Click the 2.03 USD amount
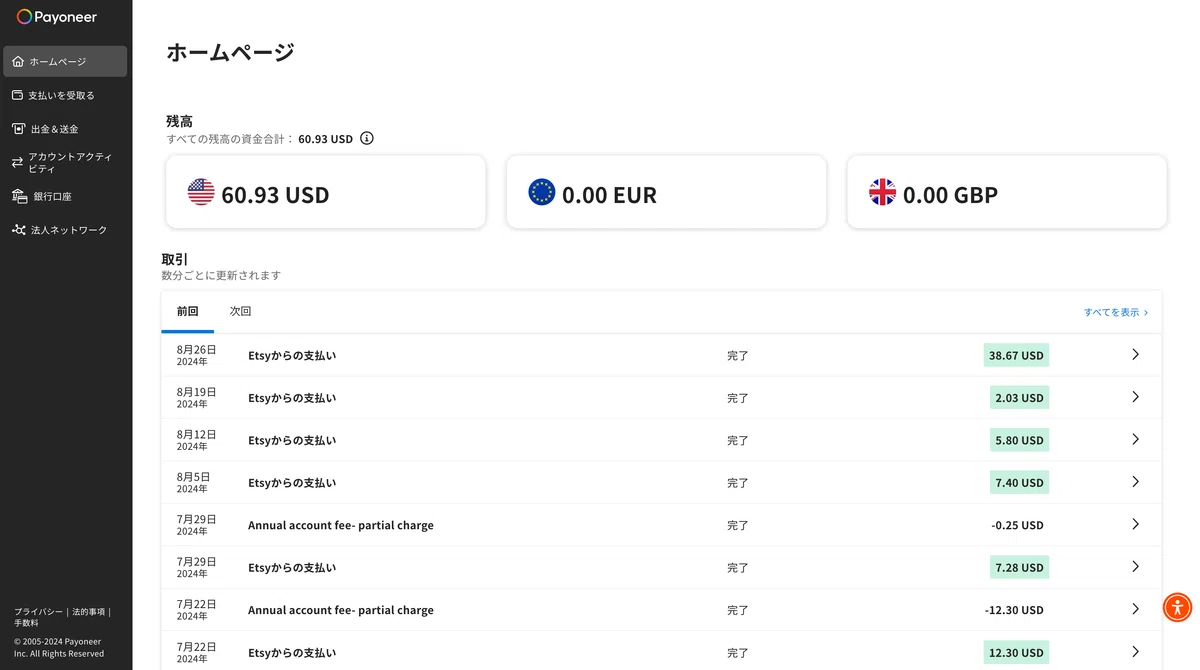 1019,398
